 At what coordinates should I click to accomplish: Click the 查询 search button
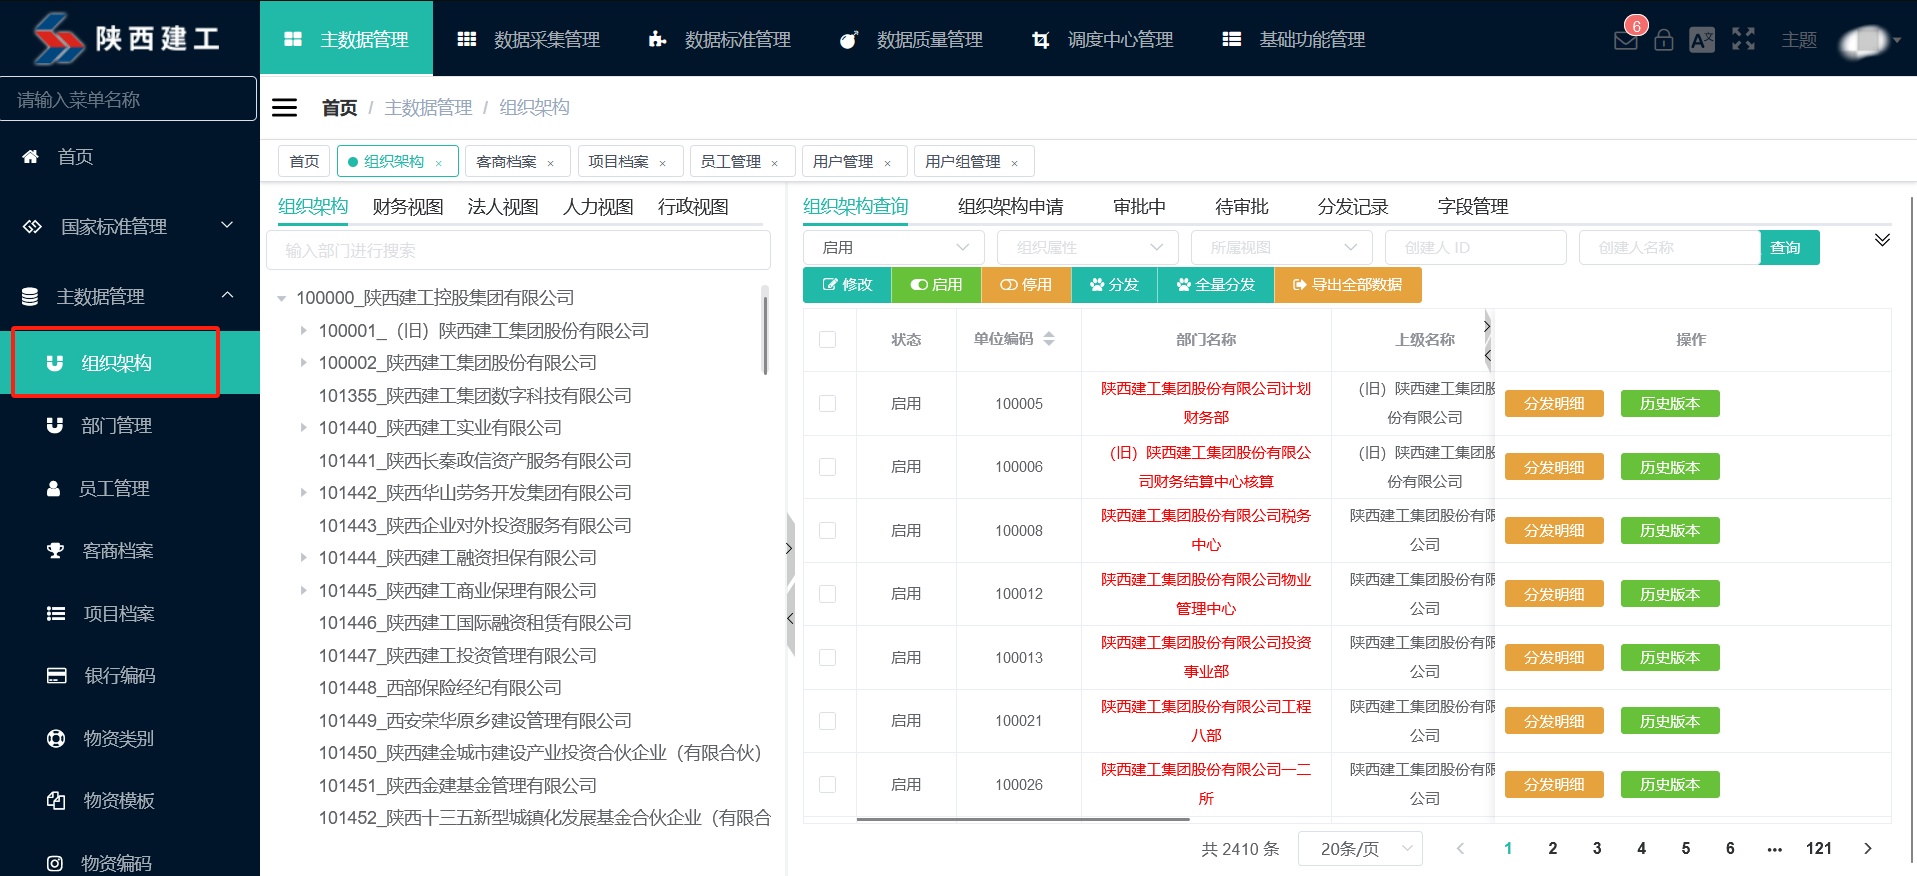point(1788,247)
